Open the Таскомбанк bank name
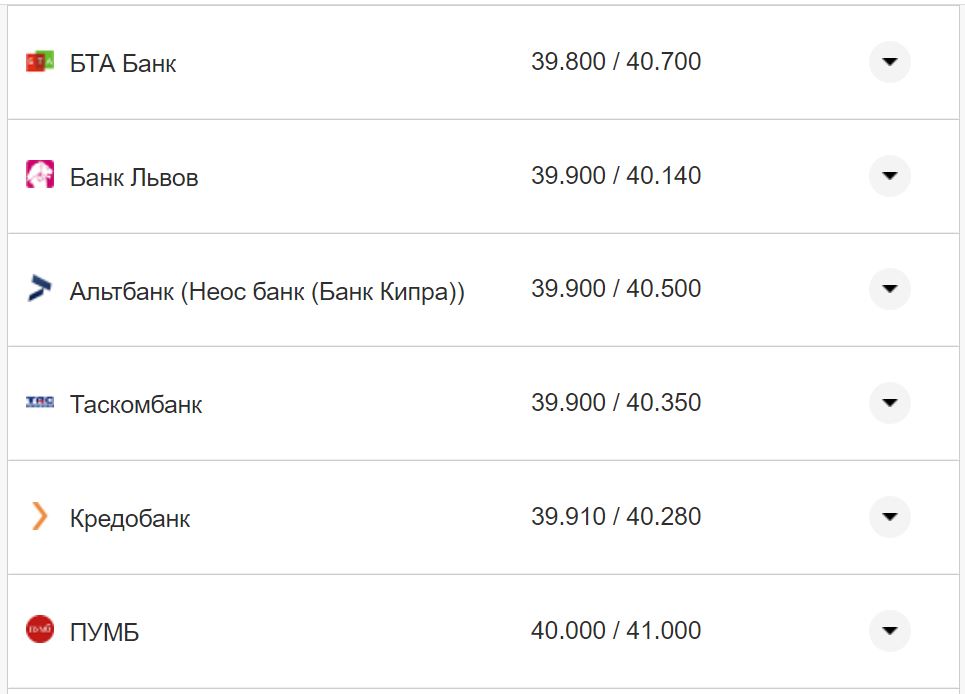The width and height of the screenshot is (965, 694). tap(136, 405)
